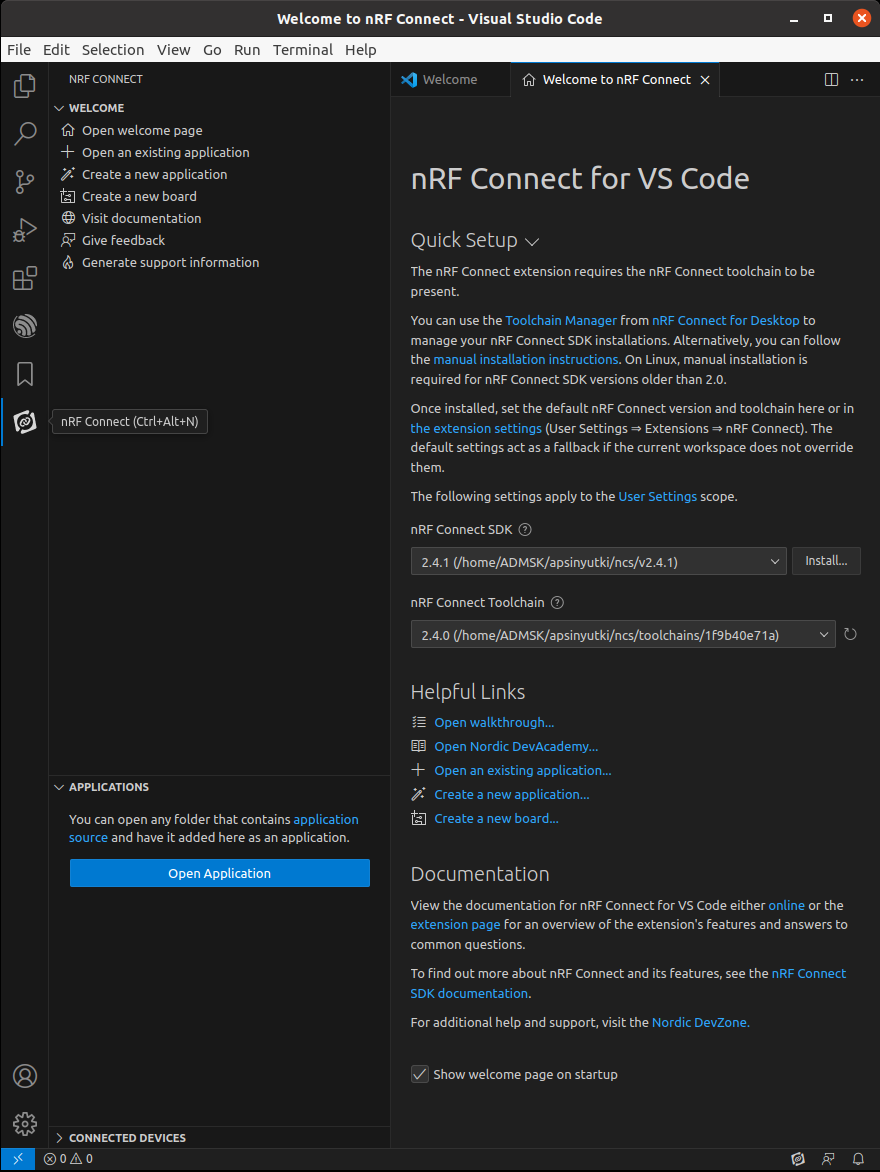Image resolution: width=880 pixels, height=1172 pixels.
Task: Toggle Show welcome page on startup checkbox
Action: click(419, 1074)
